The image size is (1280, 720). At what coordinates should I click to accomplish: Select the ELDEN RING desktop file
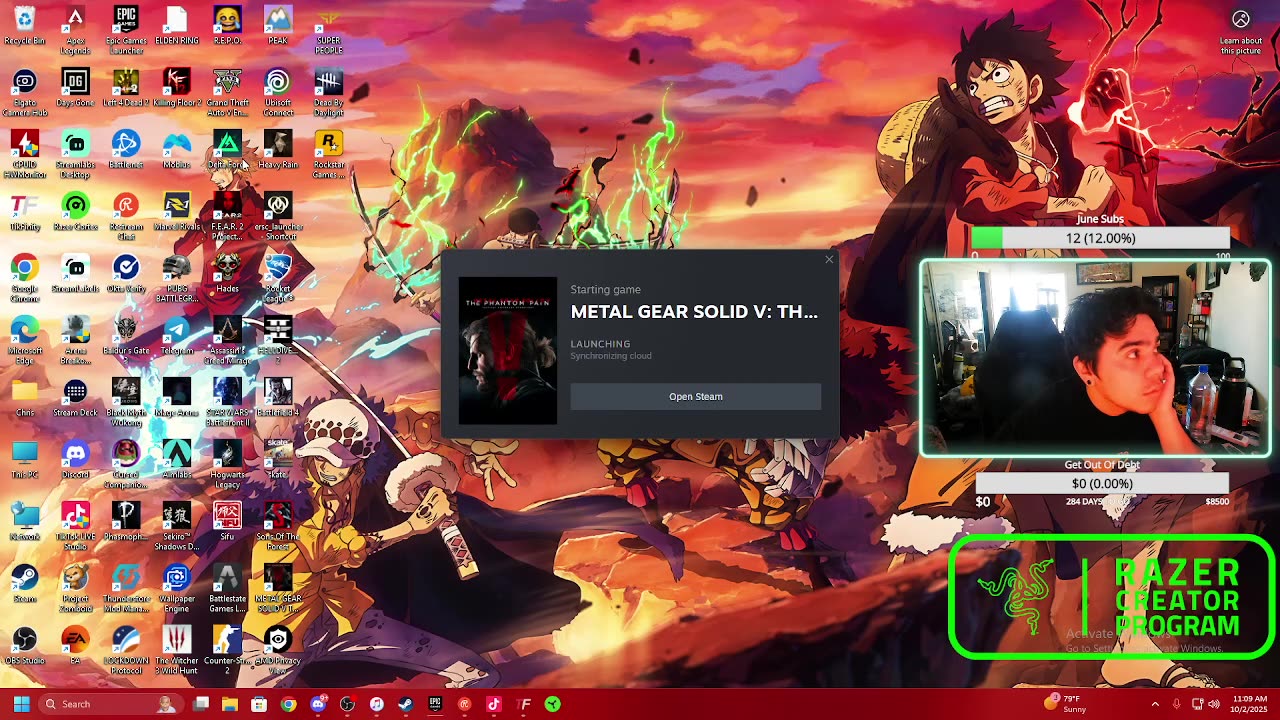point(176,27)
